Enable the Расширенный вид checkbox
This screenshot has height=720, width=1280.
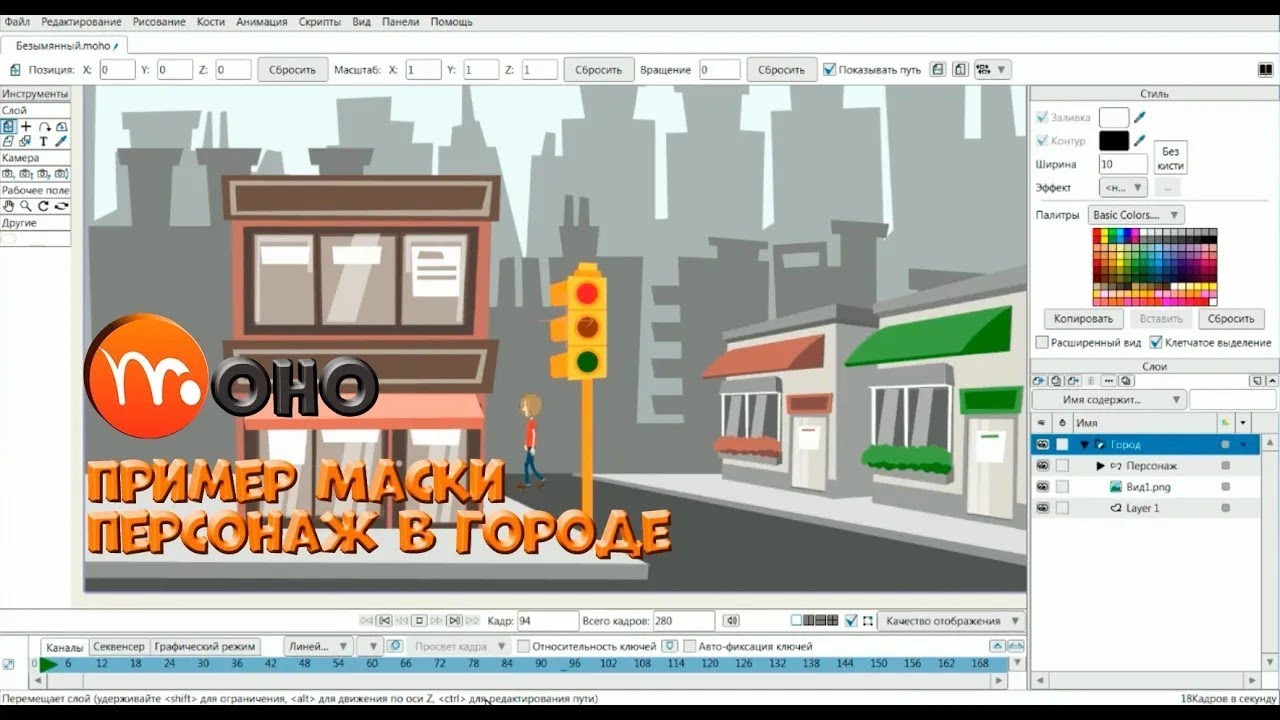pyautogui.click(x=1042, y=343)
